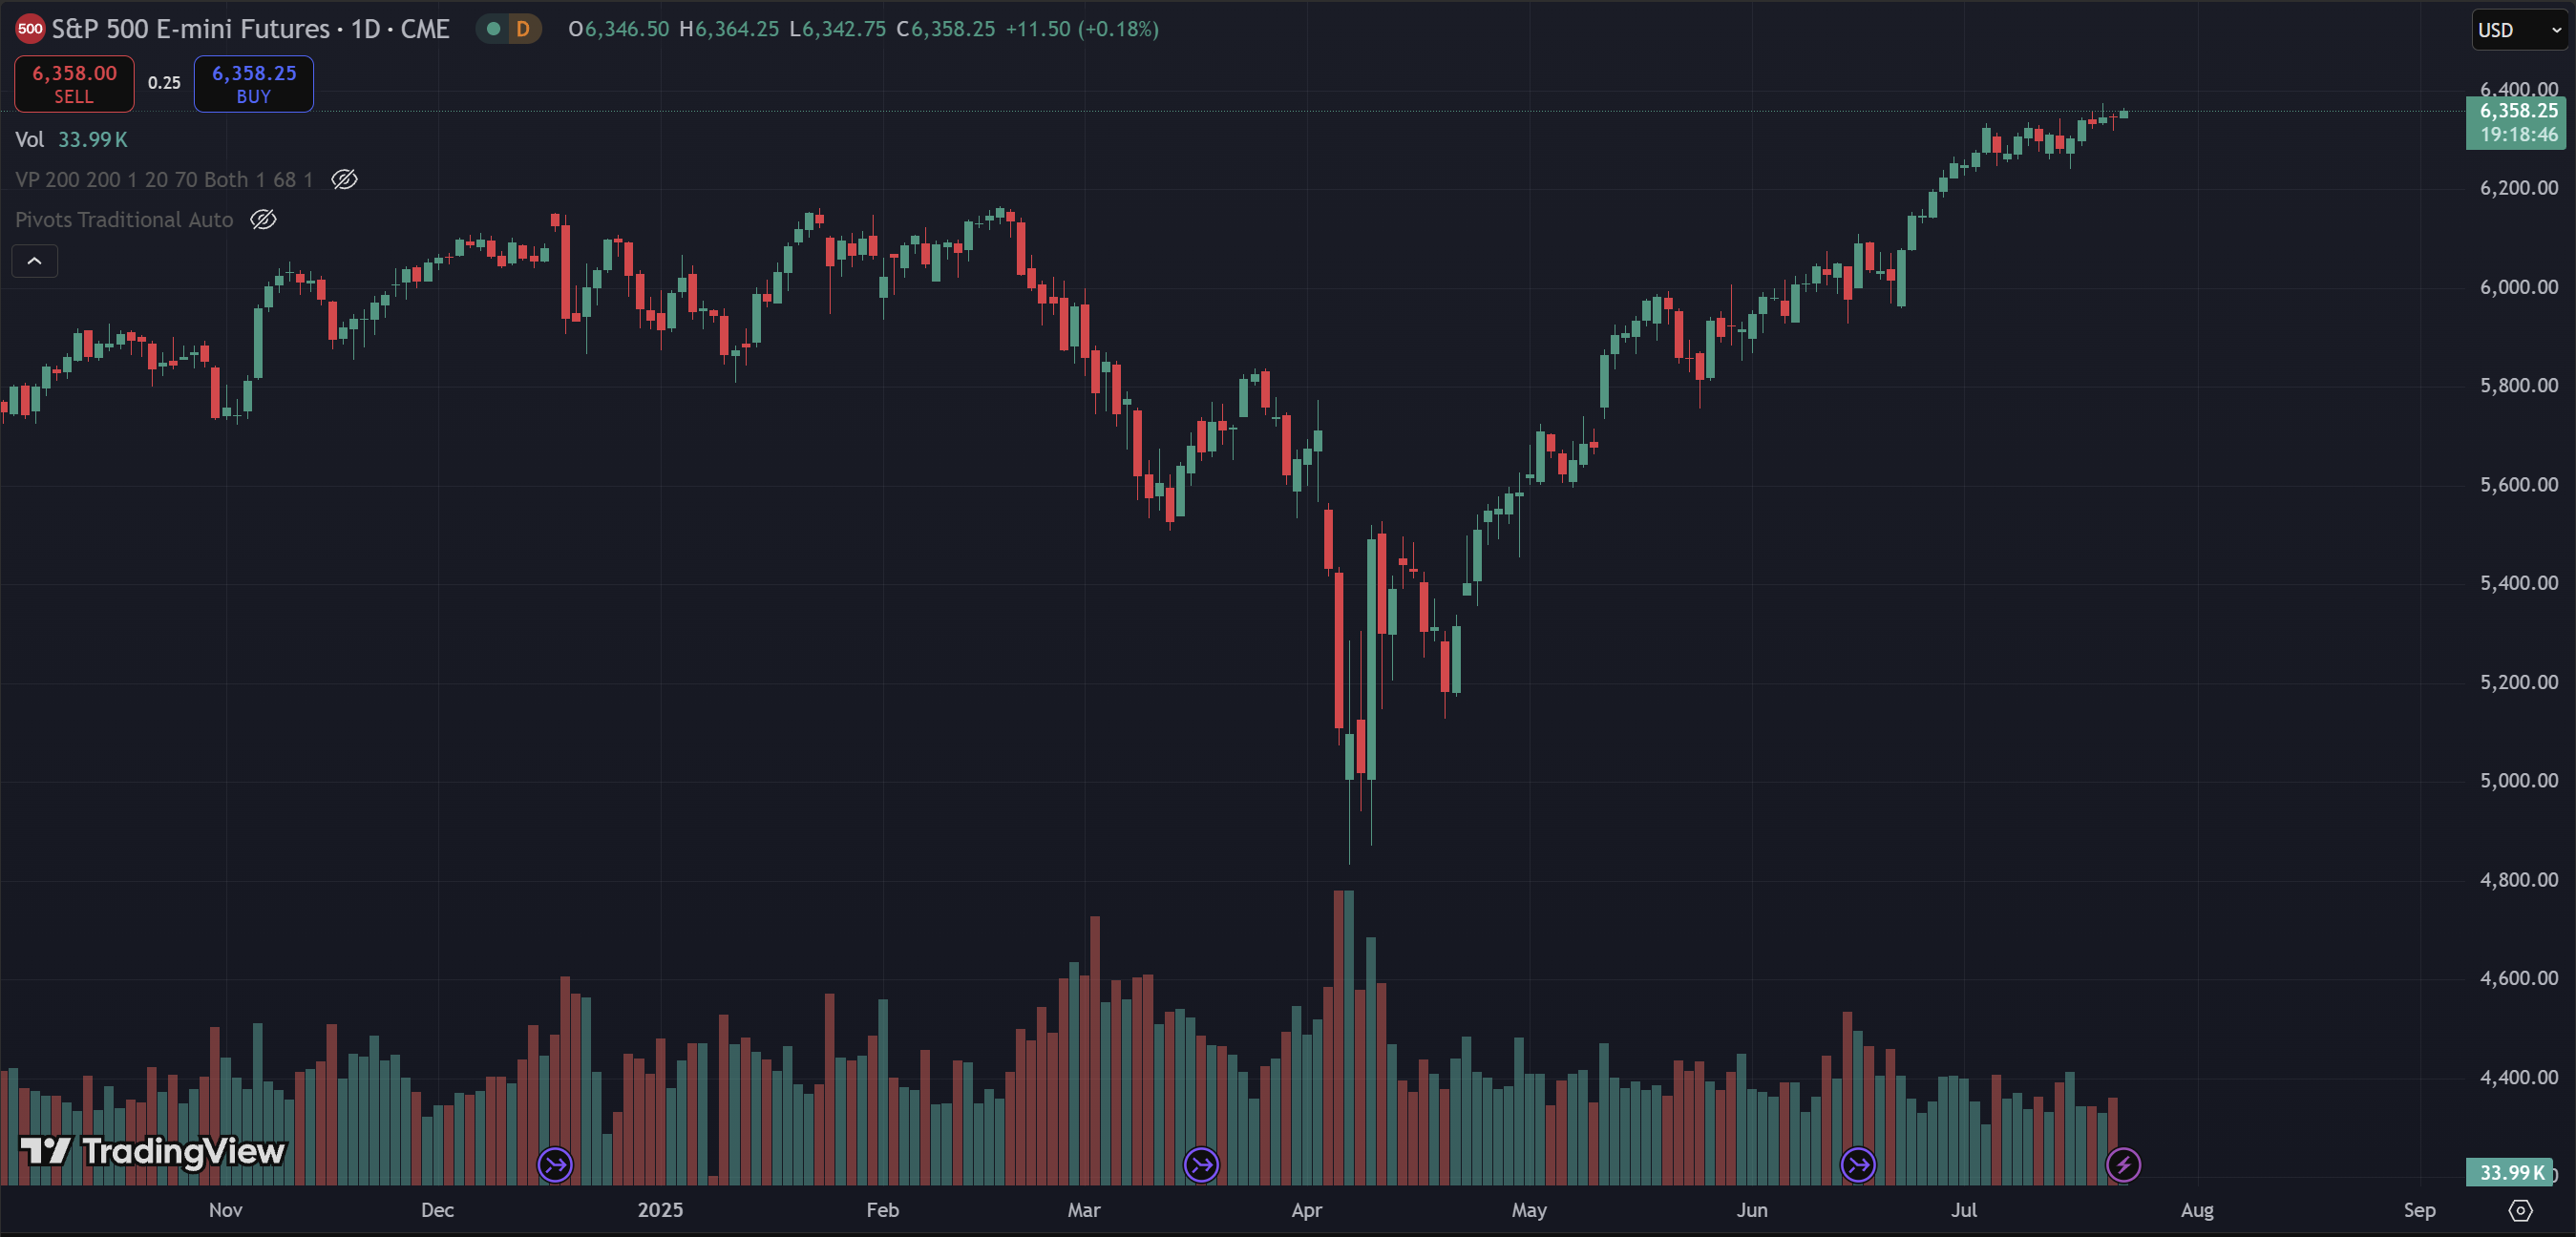2576x1237 pixels.
Task: Toggle the Pivots Traditional Auto eye icon
Action: tap(263, 220)
